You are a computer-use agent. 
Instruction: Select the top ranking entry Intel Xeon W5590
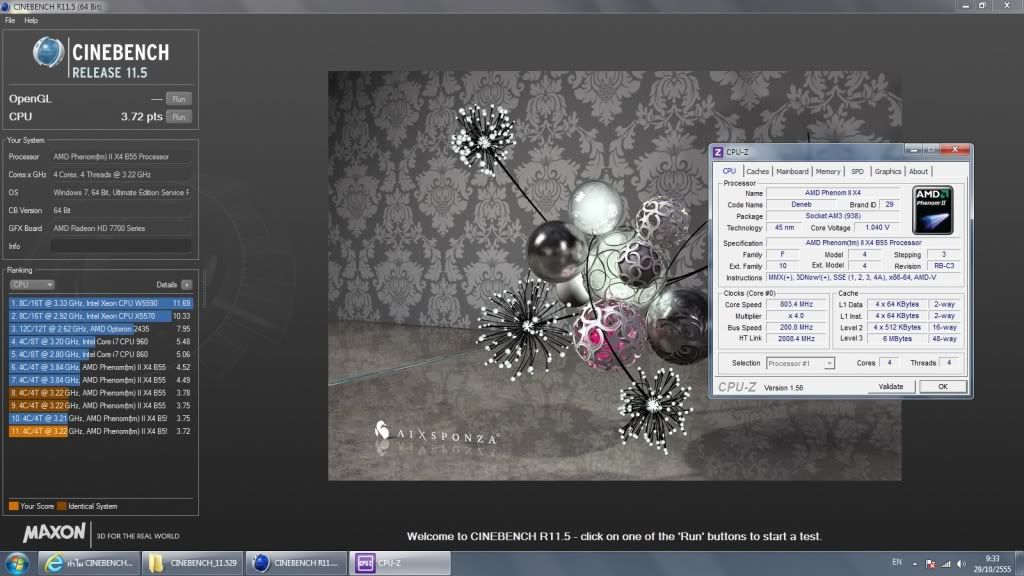coord(100,302)
